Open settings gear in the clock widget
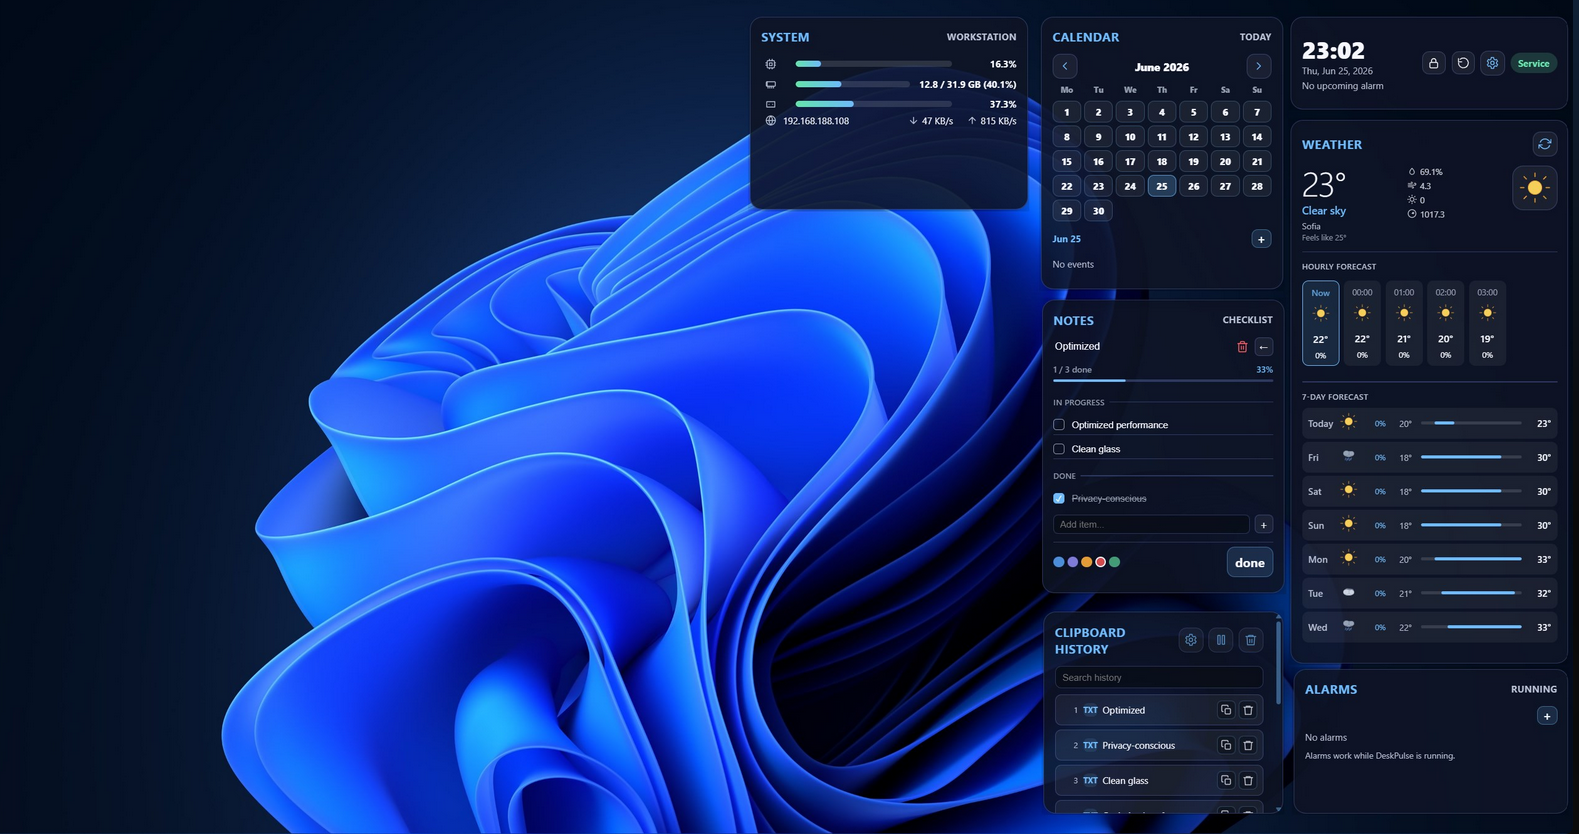 [x=1492, y=63]
